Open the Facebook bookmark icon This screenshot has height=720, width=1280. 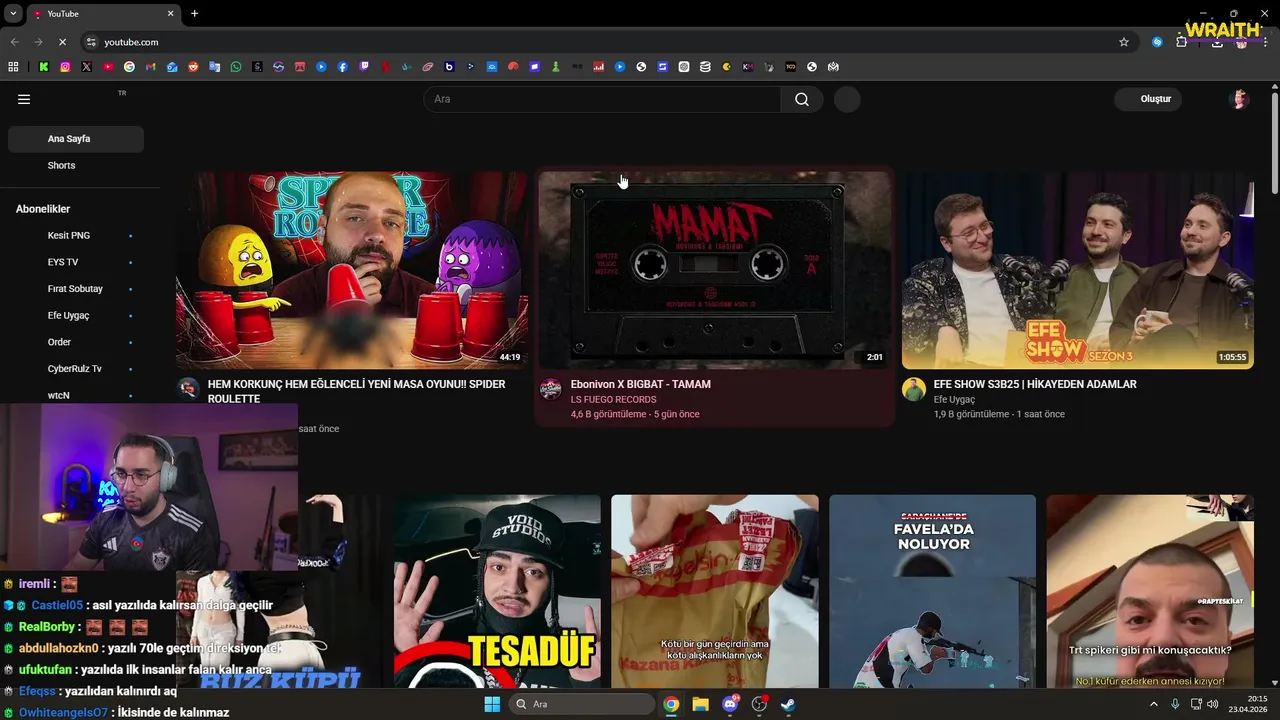tap(343, 67)
